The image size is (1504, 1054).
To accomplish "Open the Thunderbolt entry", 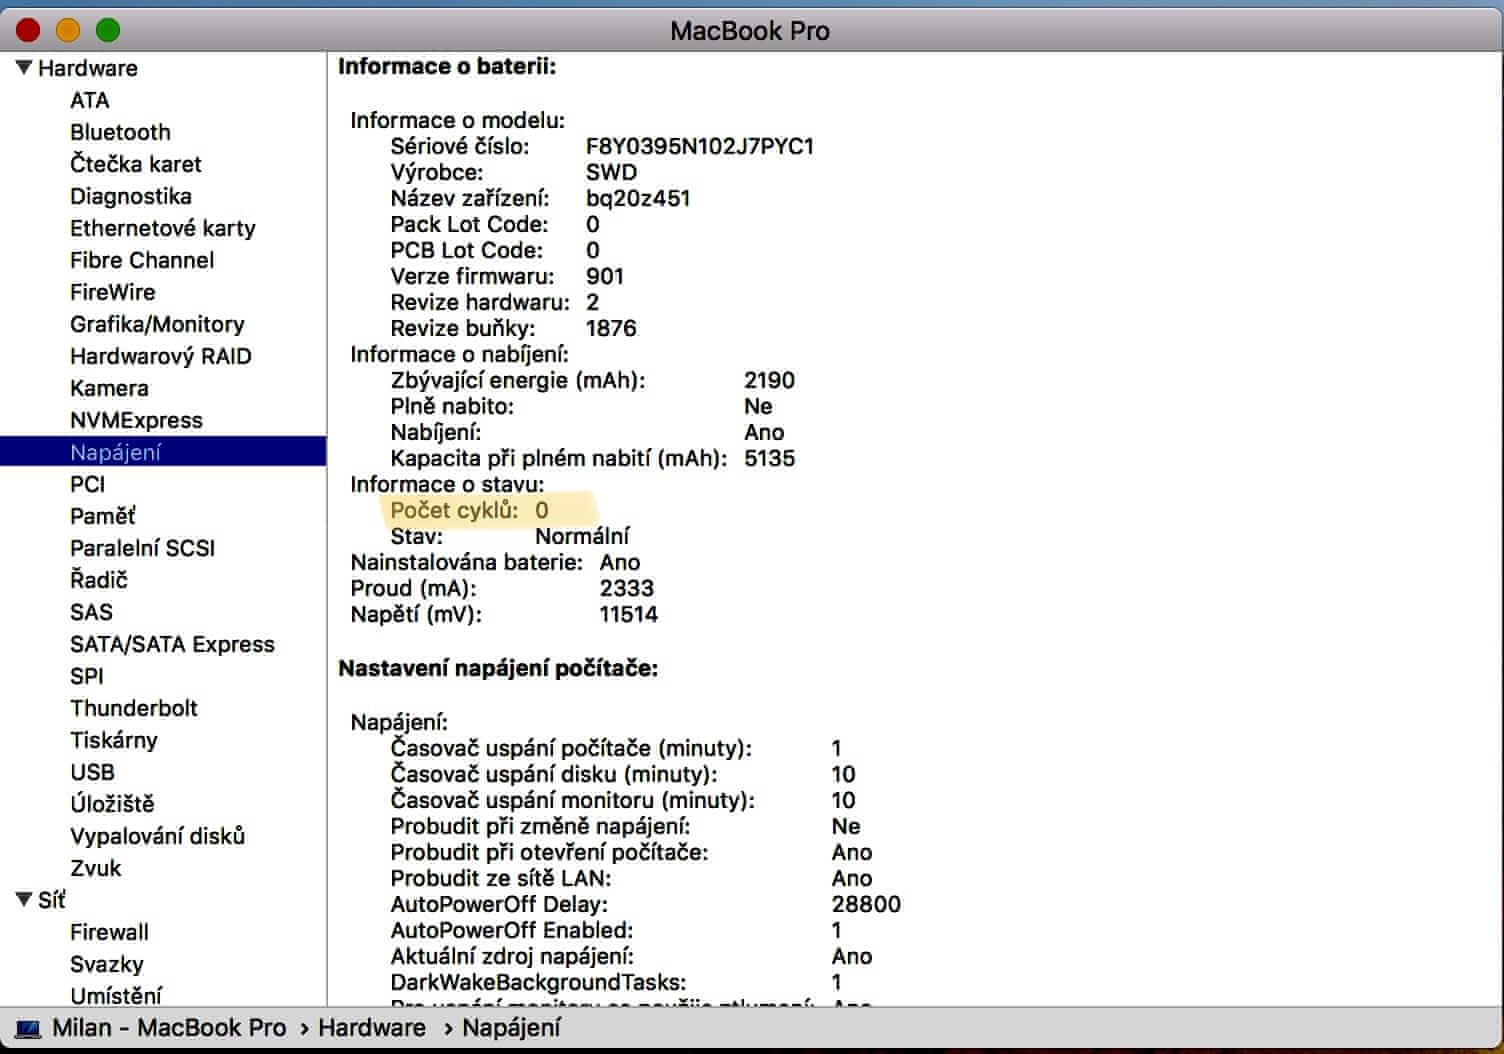I will click(x=134, y=708).
